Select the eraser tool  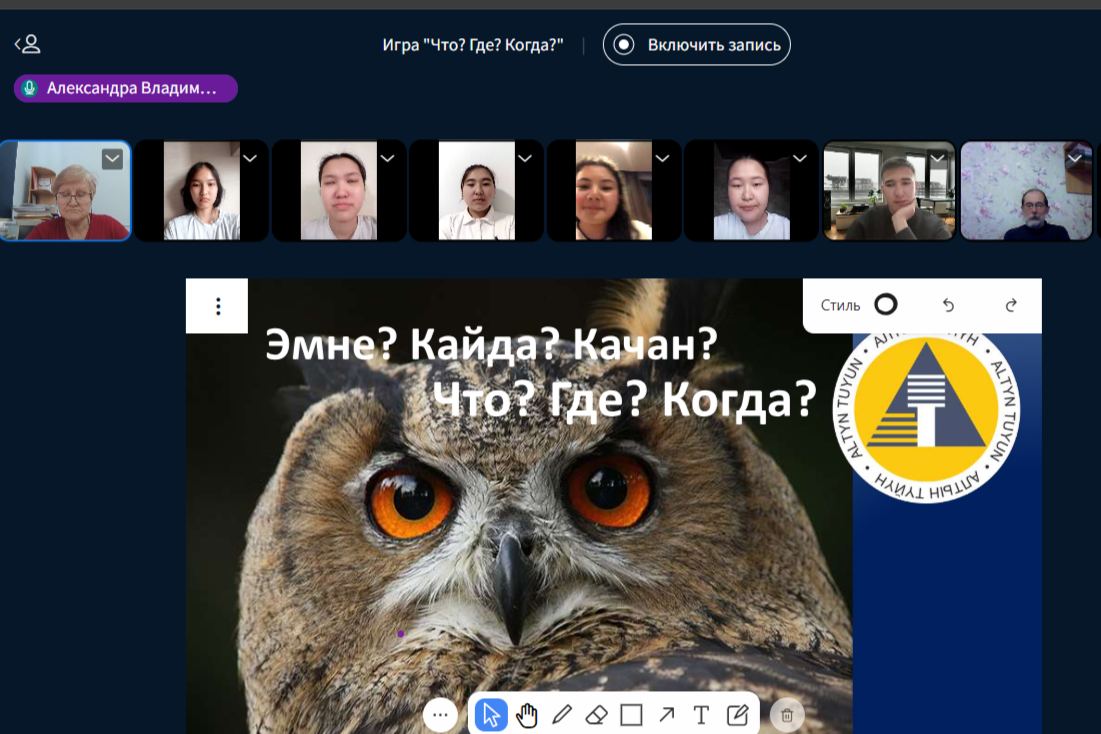pos(598,714)
